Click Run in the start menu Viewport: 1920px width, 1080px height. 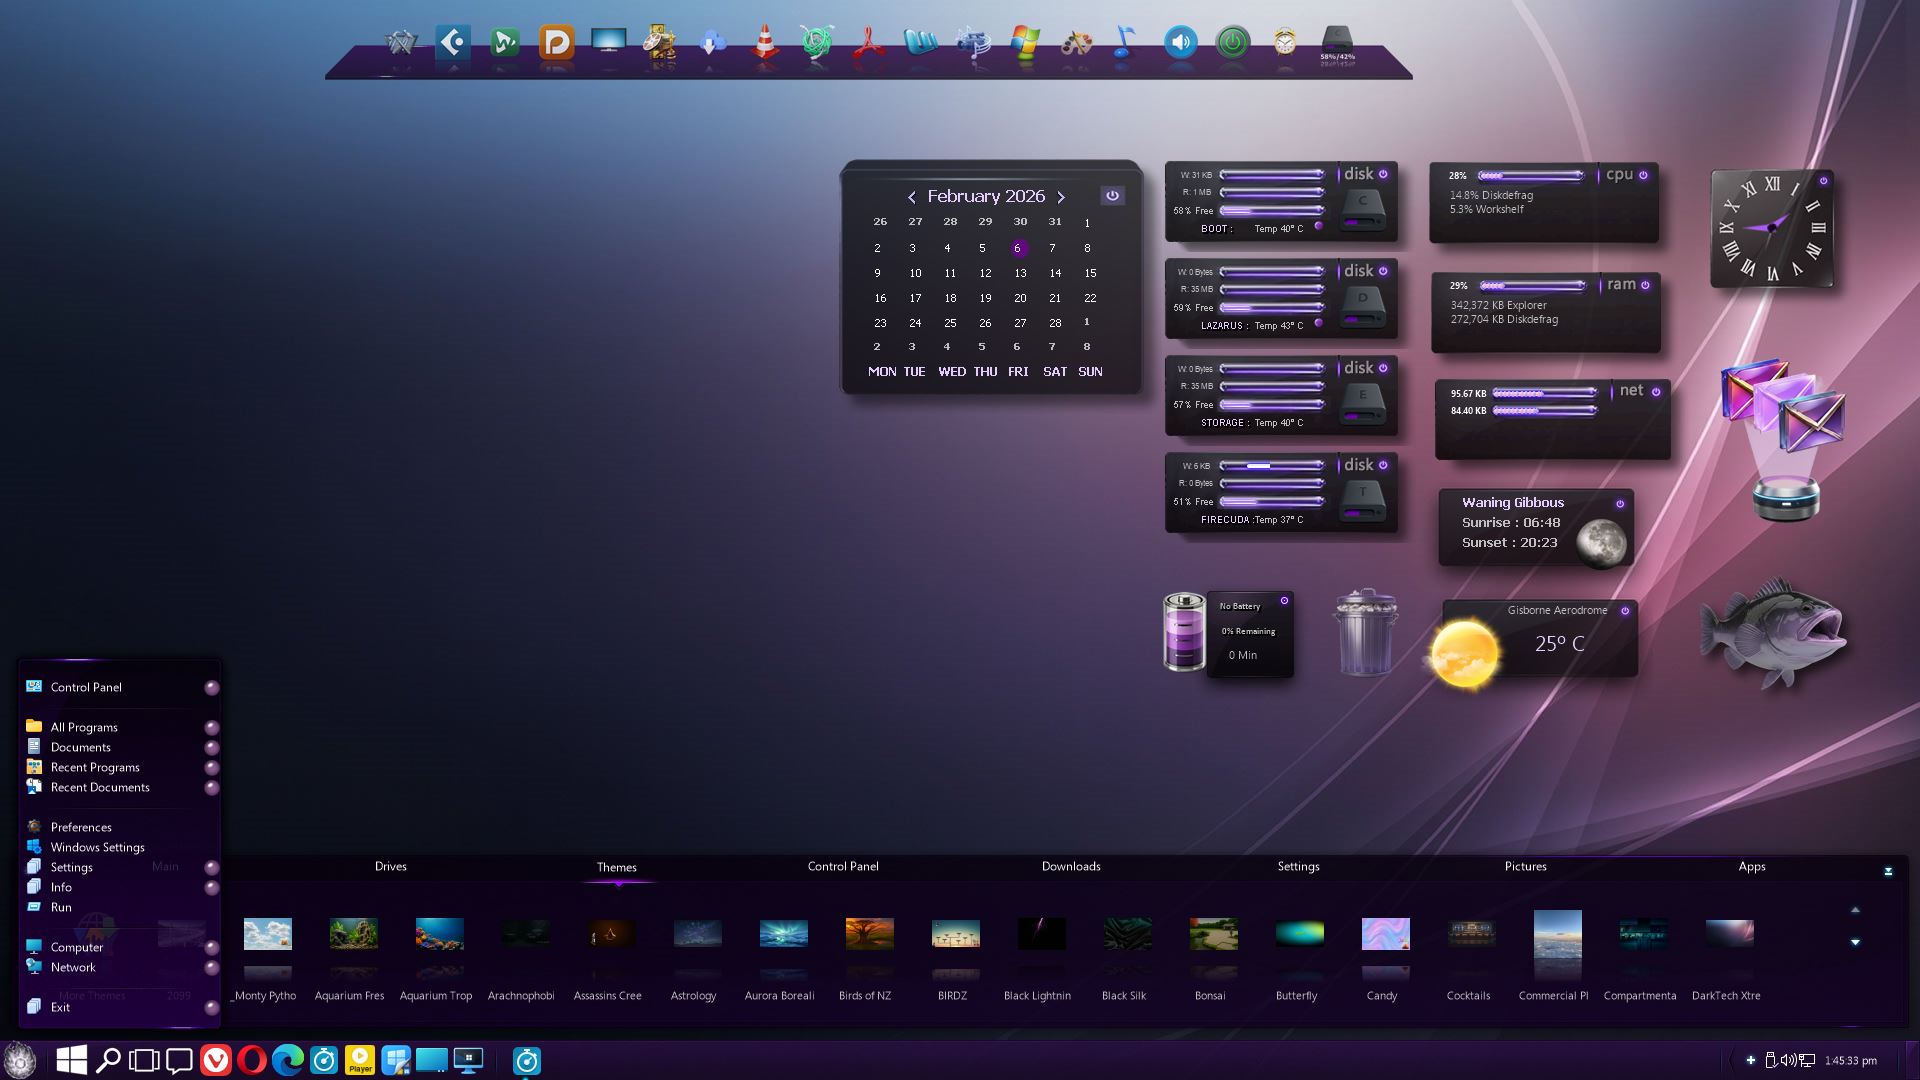[x=61, y=907]
